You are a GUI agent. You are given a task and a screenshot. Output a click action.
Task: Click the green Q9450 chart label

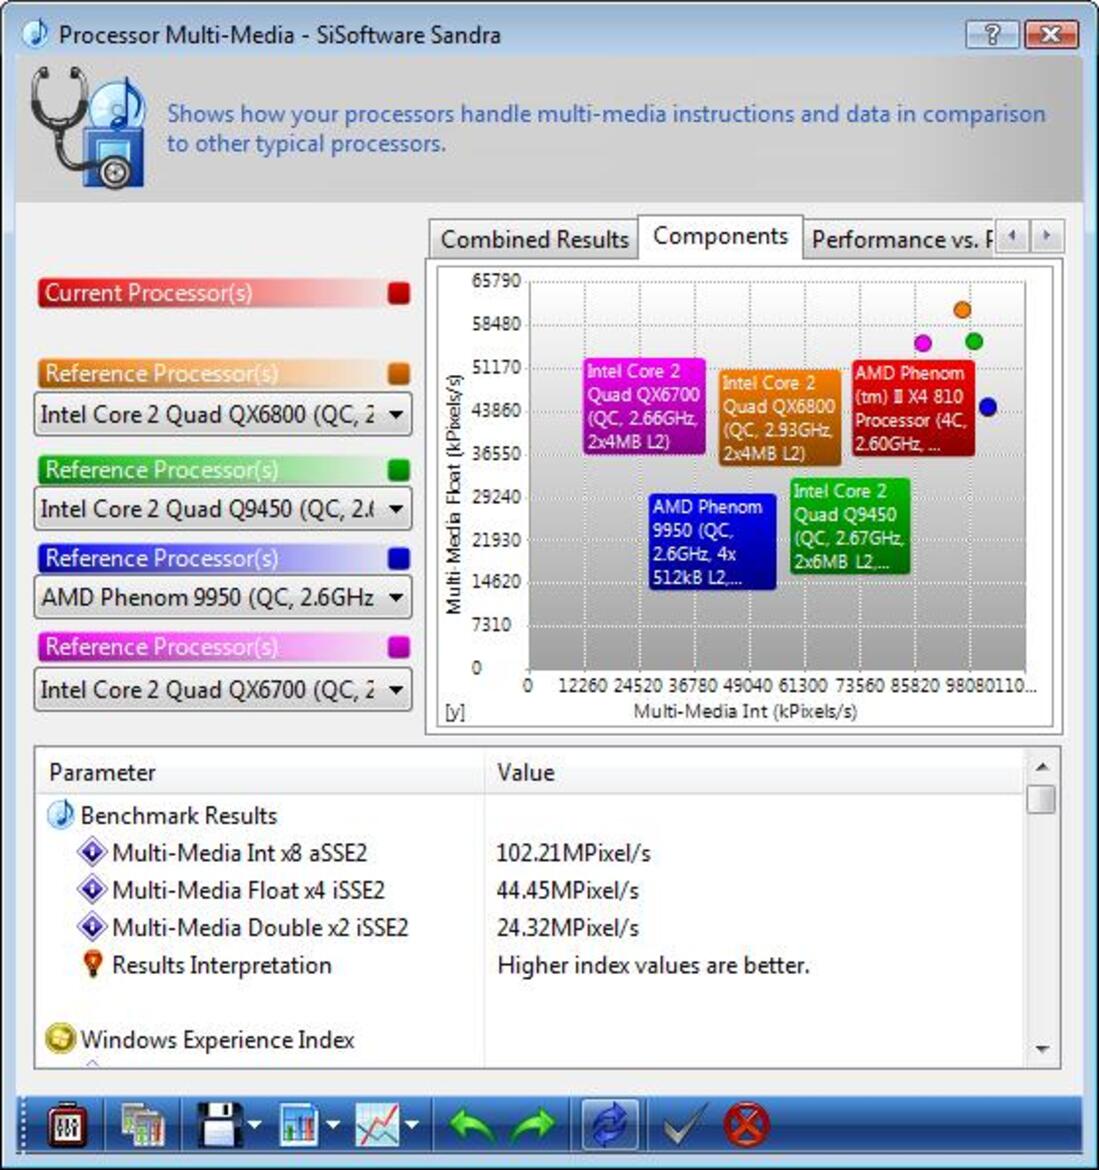[850, 526]
